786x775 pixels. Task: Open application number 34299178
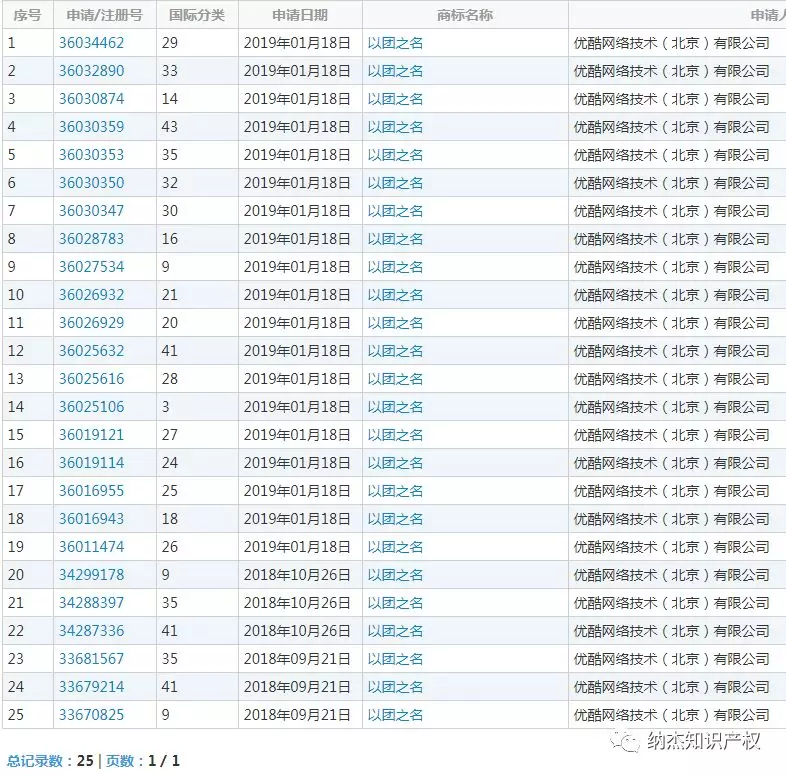click(91, 575)
